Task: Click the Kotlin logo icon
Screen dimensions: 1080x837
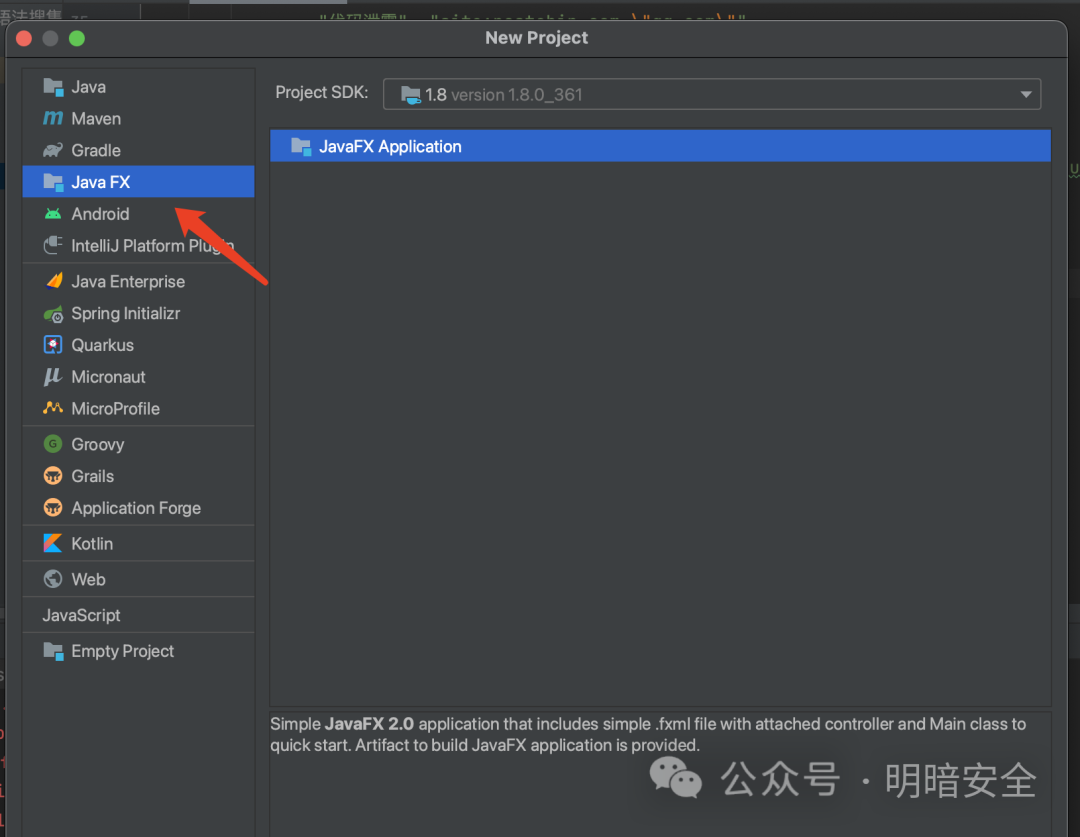Action: [x=53, y=544]
